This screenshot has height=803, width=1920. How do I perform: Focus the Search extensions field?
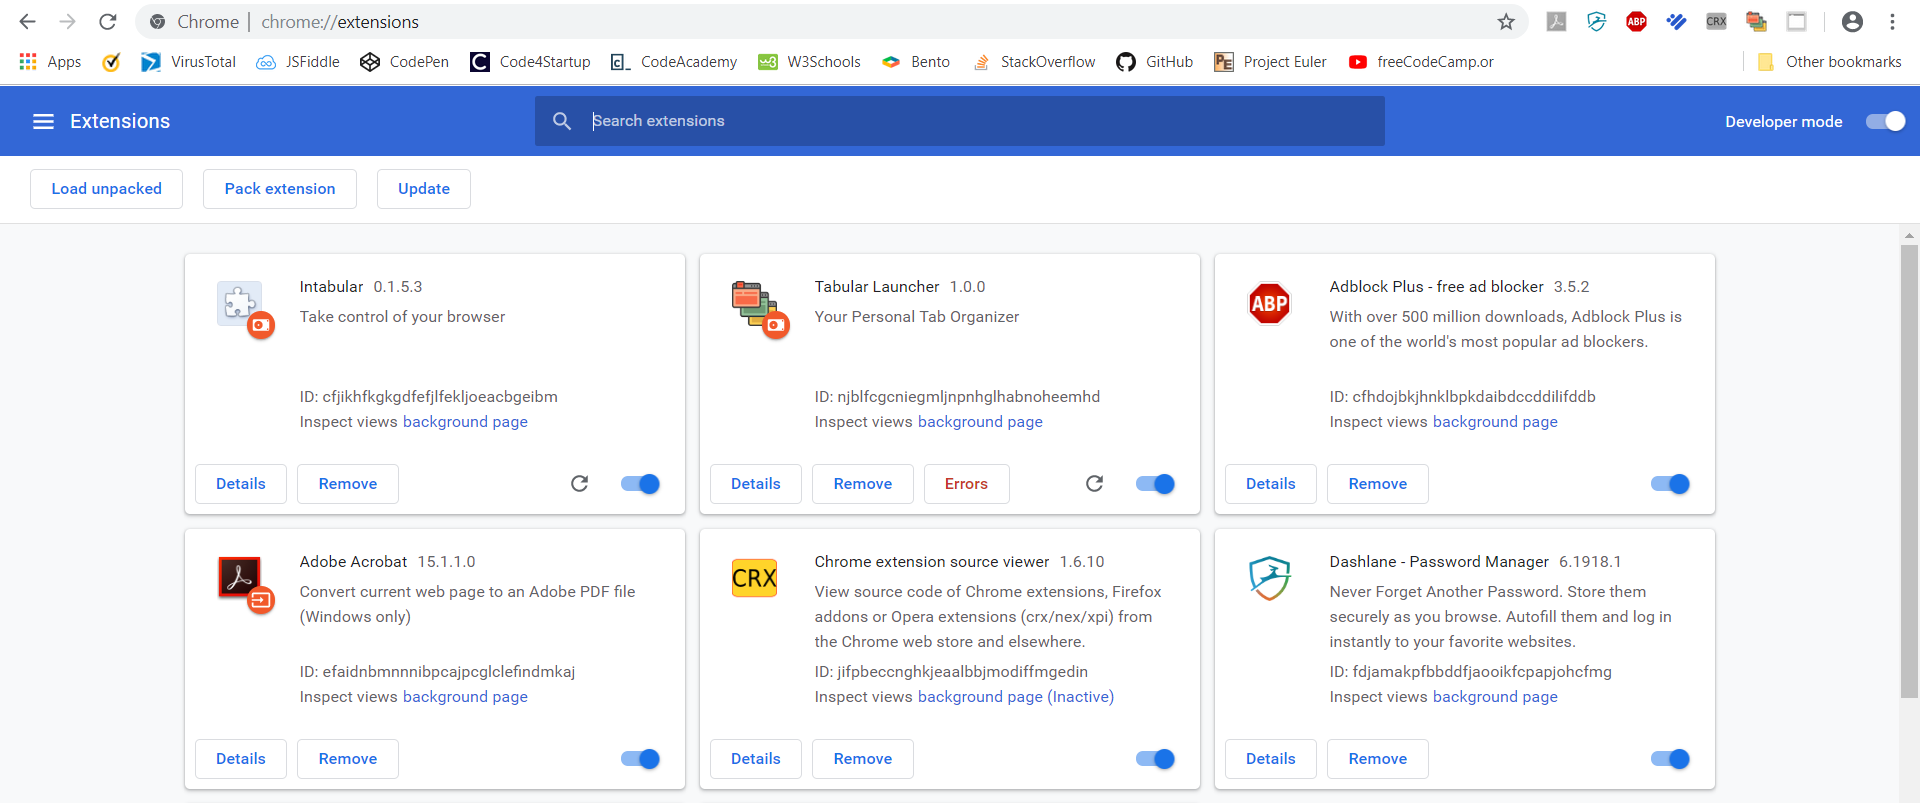point(960,121)
